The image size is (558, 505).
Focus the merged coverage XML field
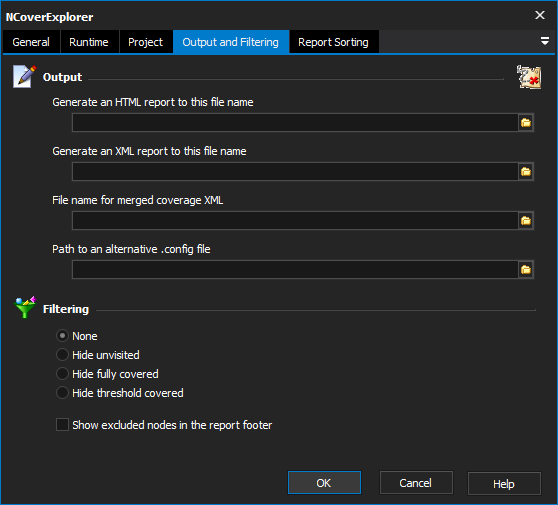[x=295, y=221]
